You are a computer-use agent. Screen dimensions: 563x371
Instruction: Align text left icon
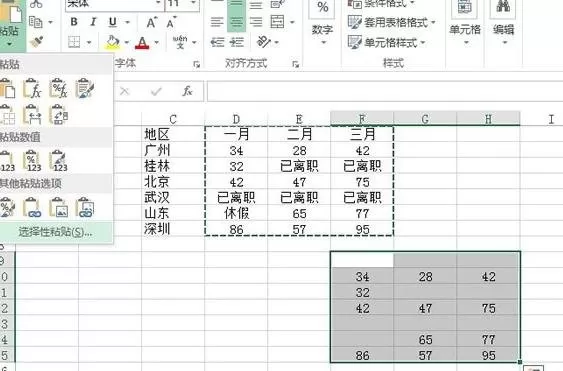[x=217, y=22]
